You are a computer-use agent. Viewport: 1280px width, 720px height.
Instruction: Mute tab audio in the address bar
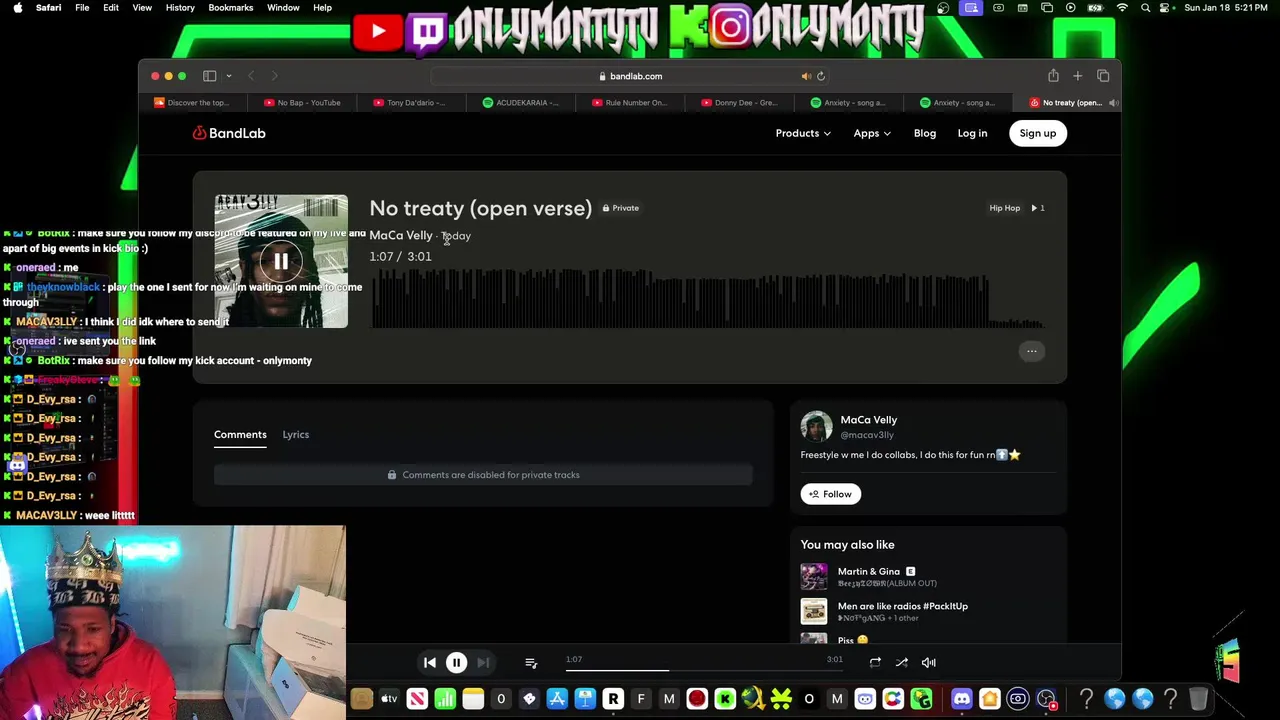(806, 76)
